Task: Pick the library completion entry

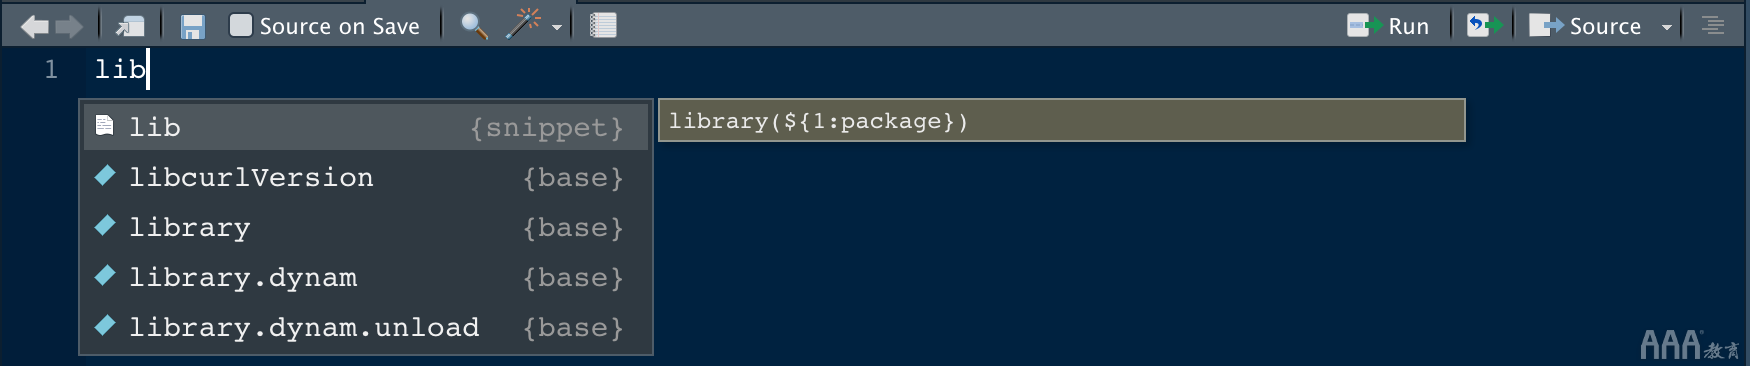Action: click(x=366, y=227)
